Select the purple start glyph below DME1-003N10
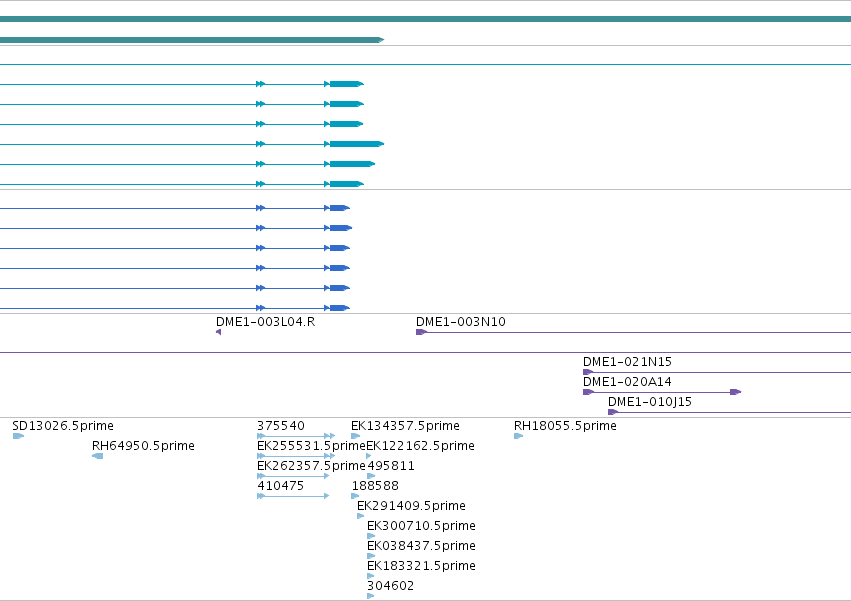851x601 pixels. tap(421, 332)
